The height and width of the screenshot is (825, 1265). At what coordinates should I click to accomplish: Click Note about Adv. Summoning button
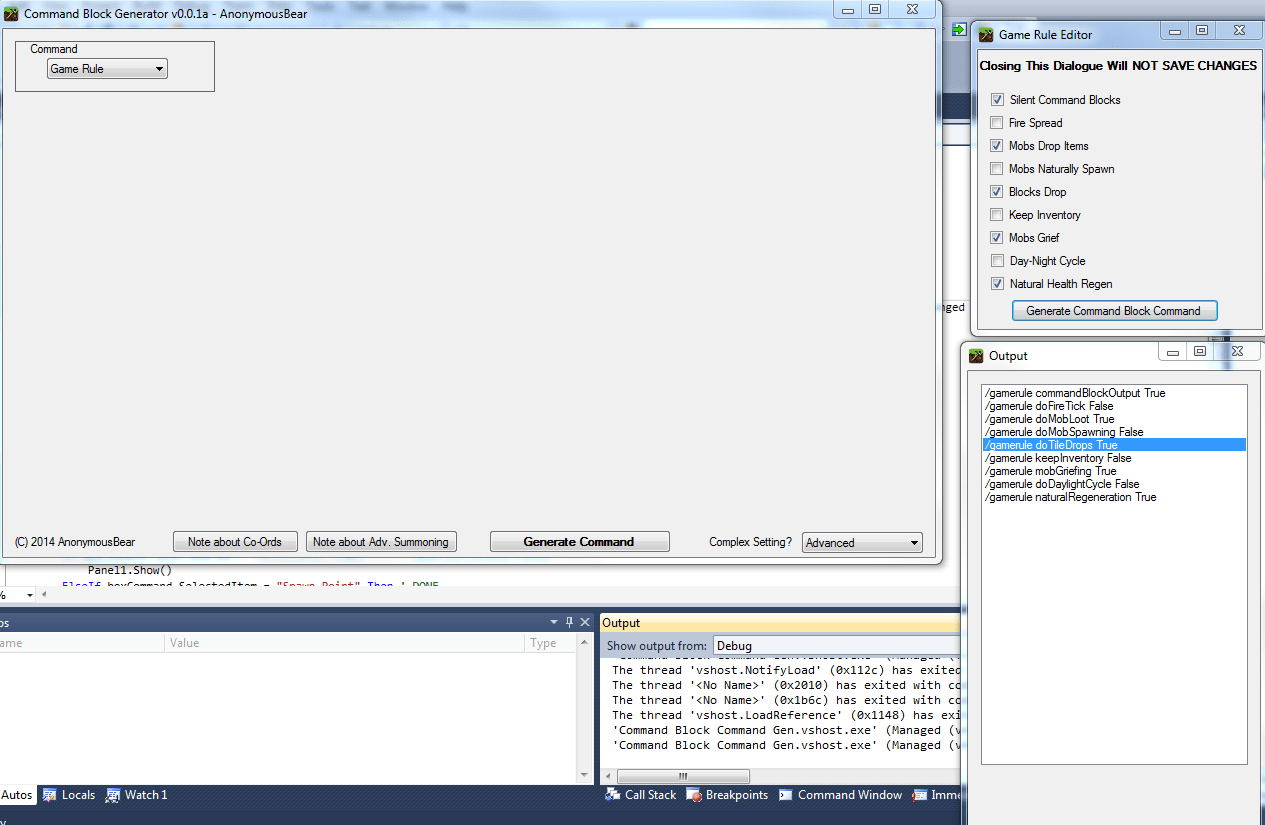click(x=381, y=541)
